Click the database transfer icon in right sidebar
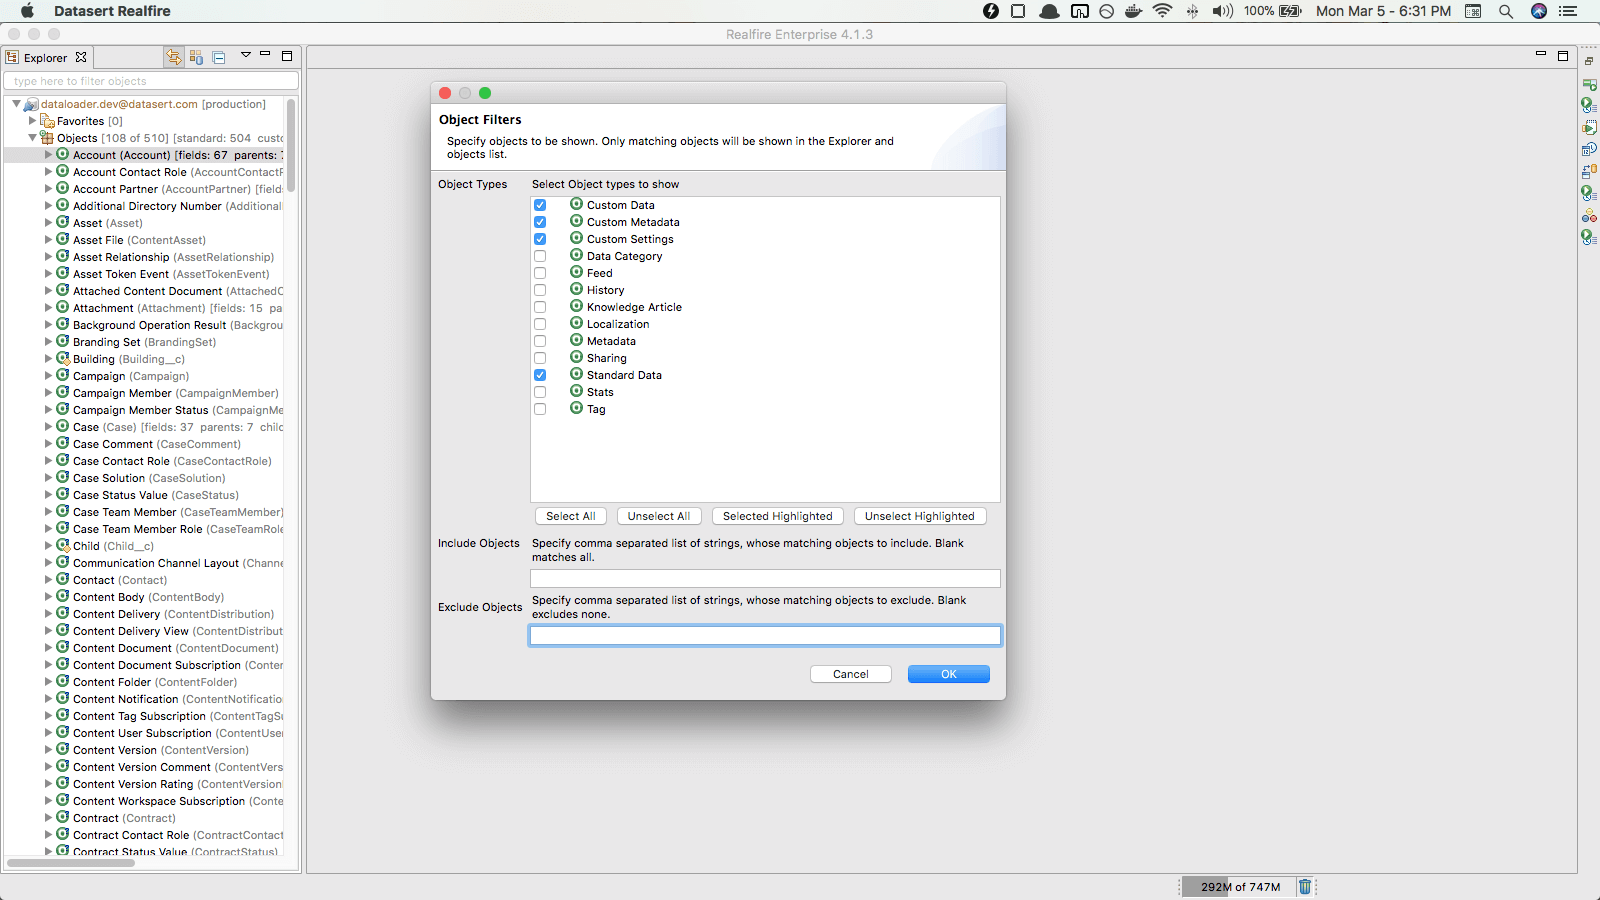 [1589, 171]
